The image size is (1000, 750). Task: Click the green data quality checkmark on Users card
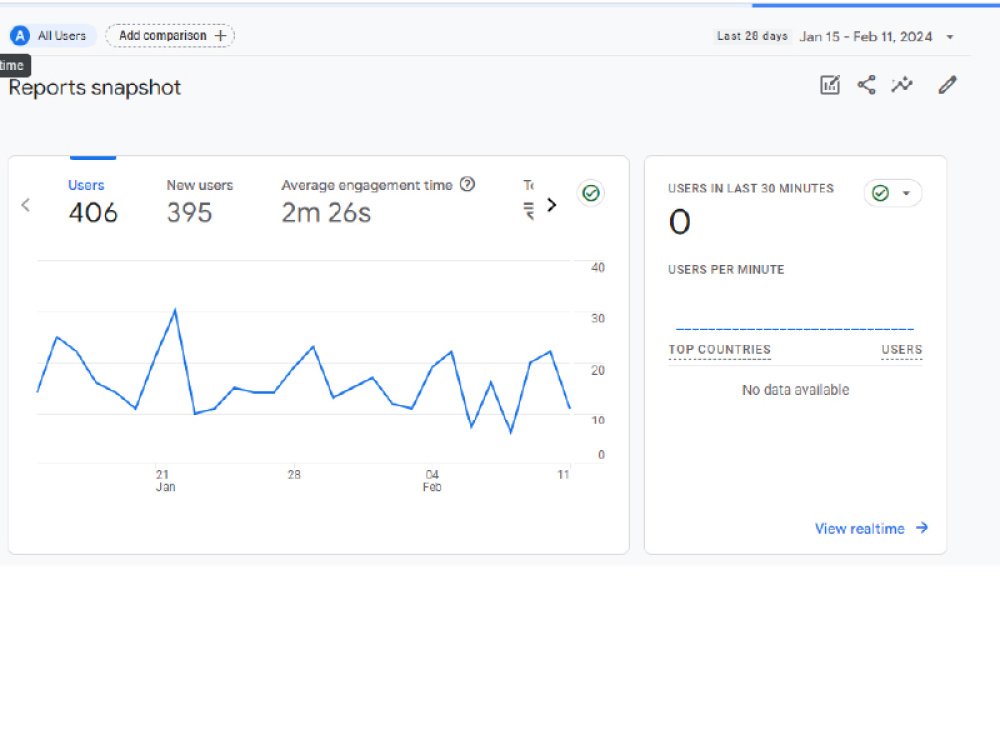591,193
